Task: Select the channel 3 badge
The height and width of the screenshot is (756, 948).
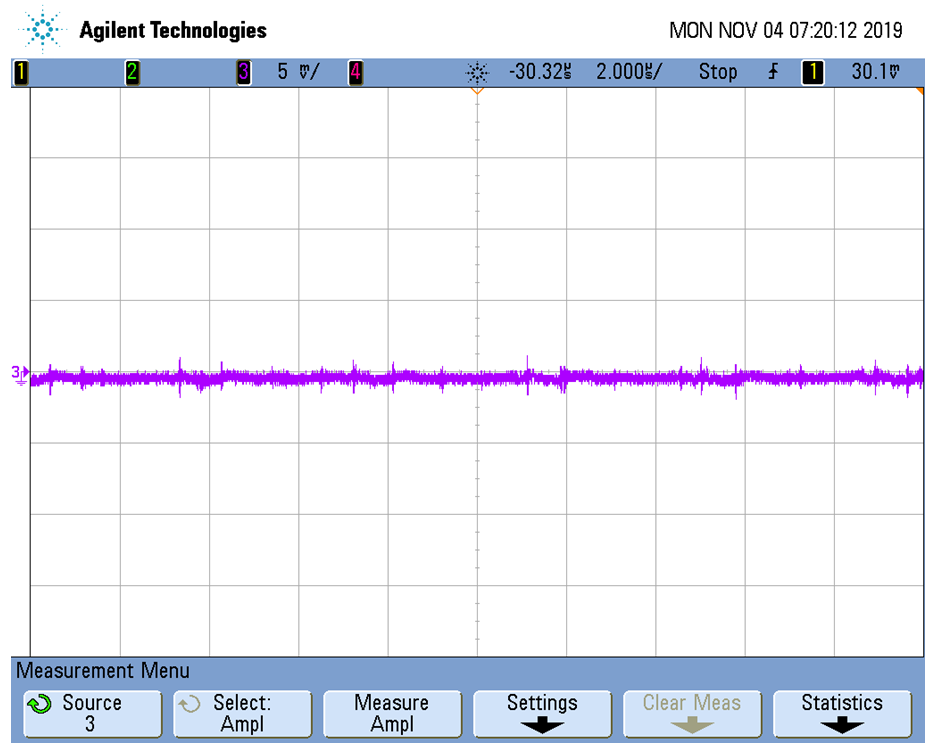Action: (243, 72)
